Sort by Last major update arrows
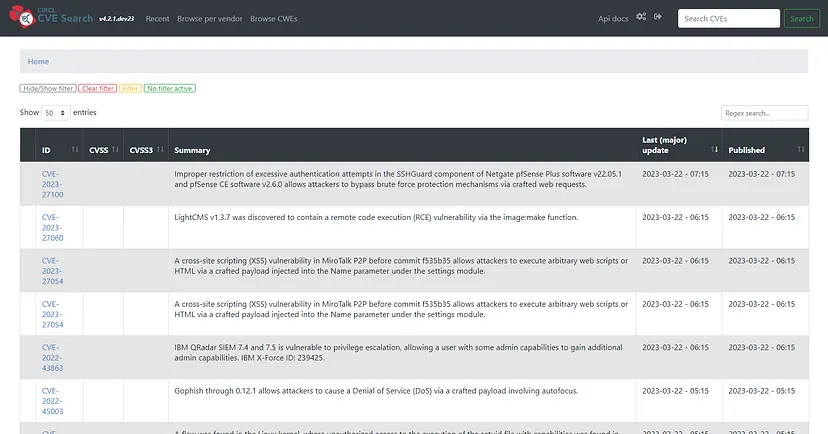The image size is (828, 434). [x=714, y=150]
